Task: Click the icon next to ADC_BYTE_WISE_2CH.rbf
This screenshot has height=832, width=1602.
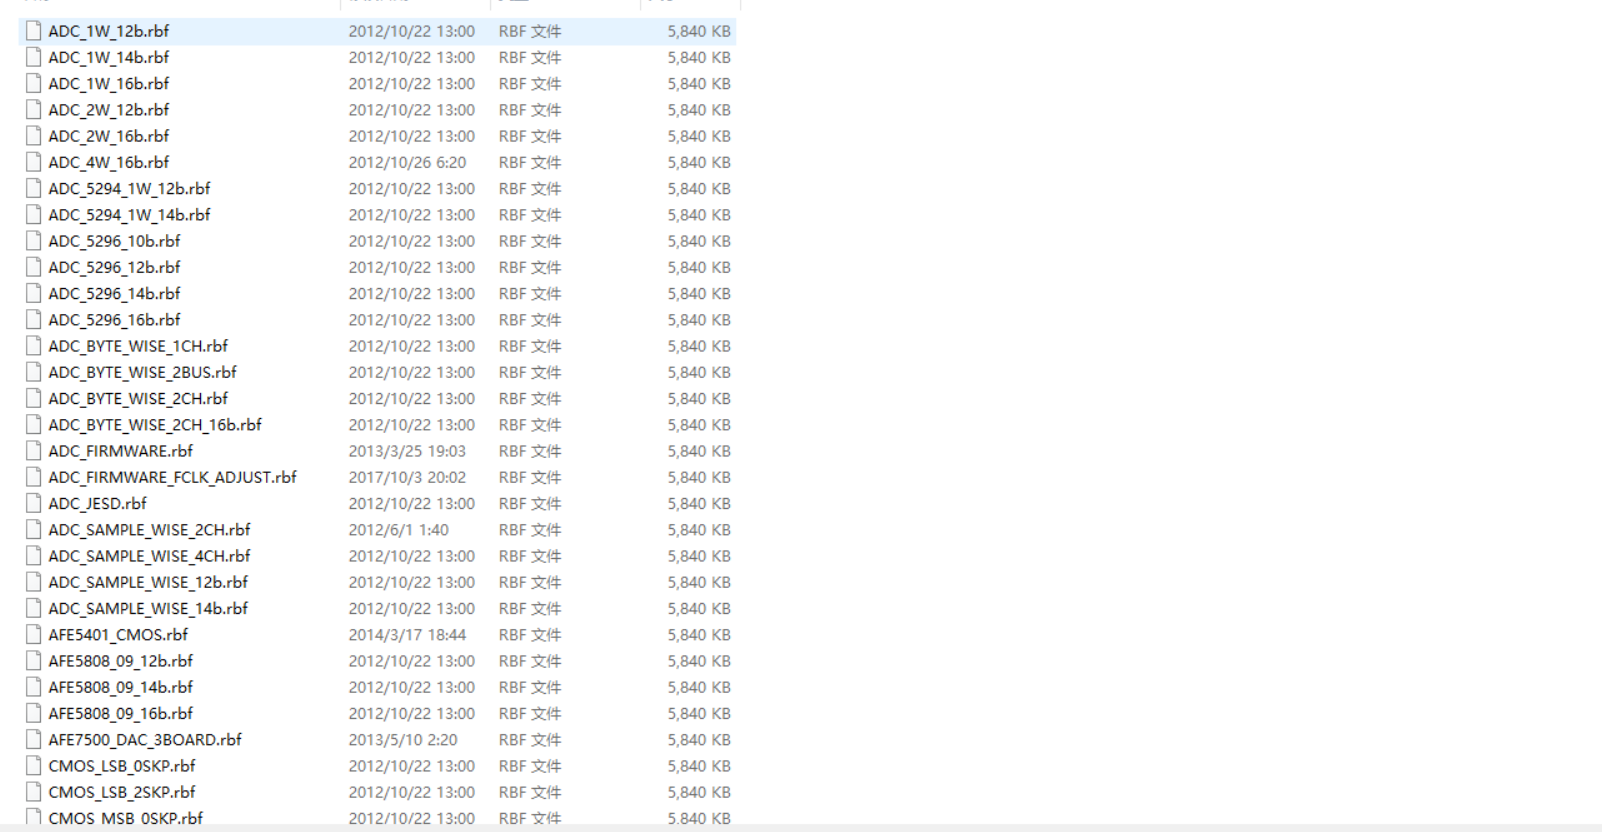Action: 34,398
